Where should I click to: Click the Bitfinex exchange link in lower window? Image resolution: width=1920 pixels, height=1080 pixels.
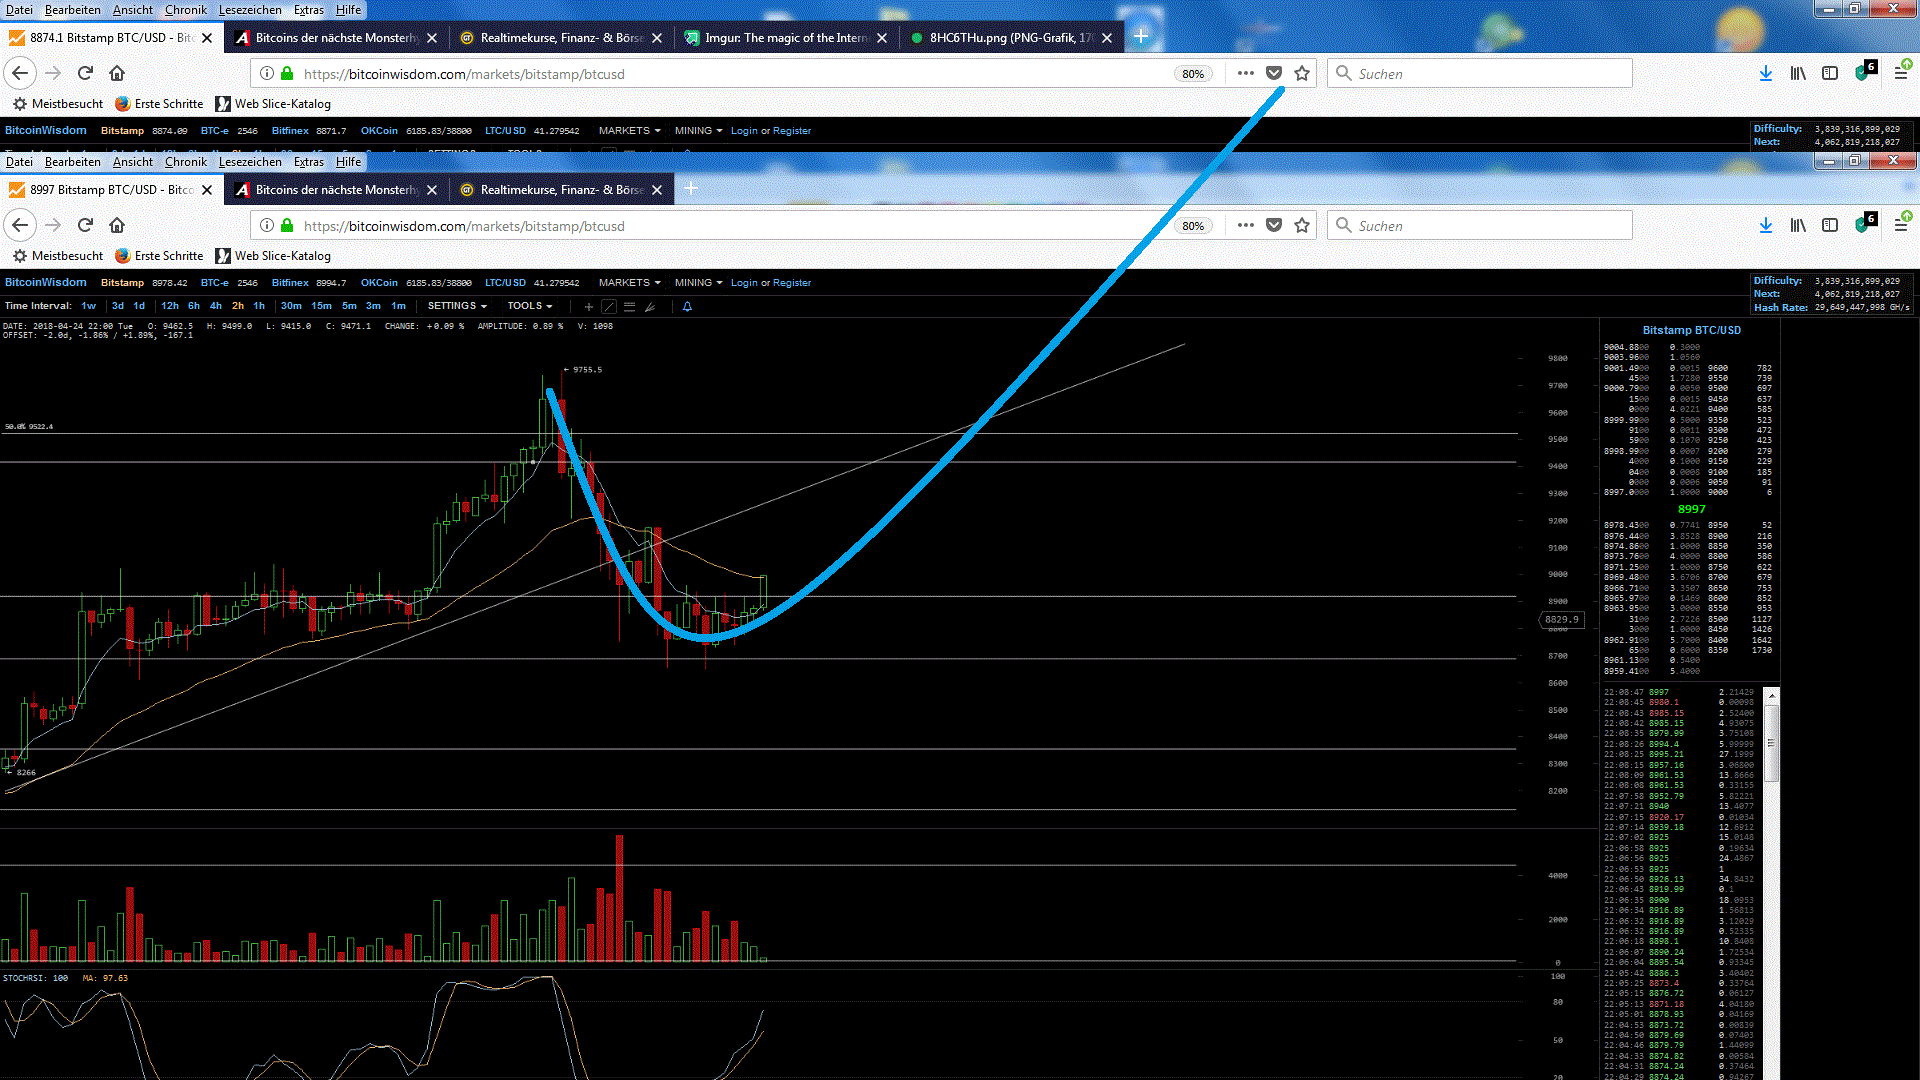[290, 283]
